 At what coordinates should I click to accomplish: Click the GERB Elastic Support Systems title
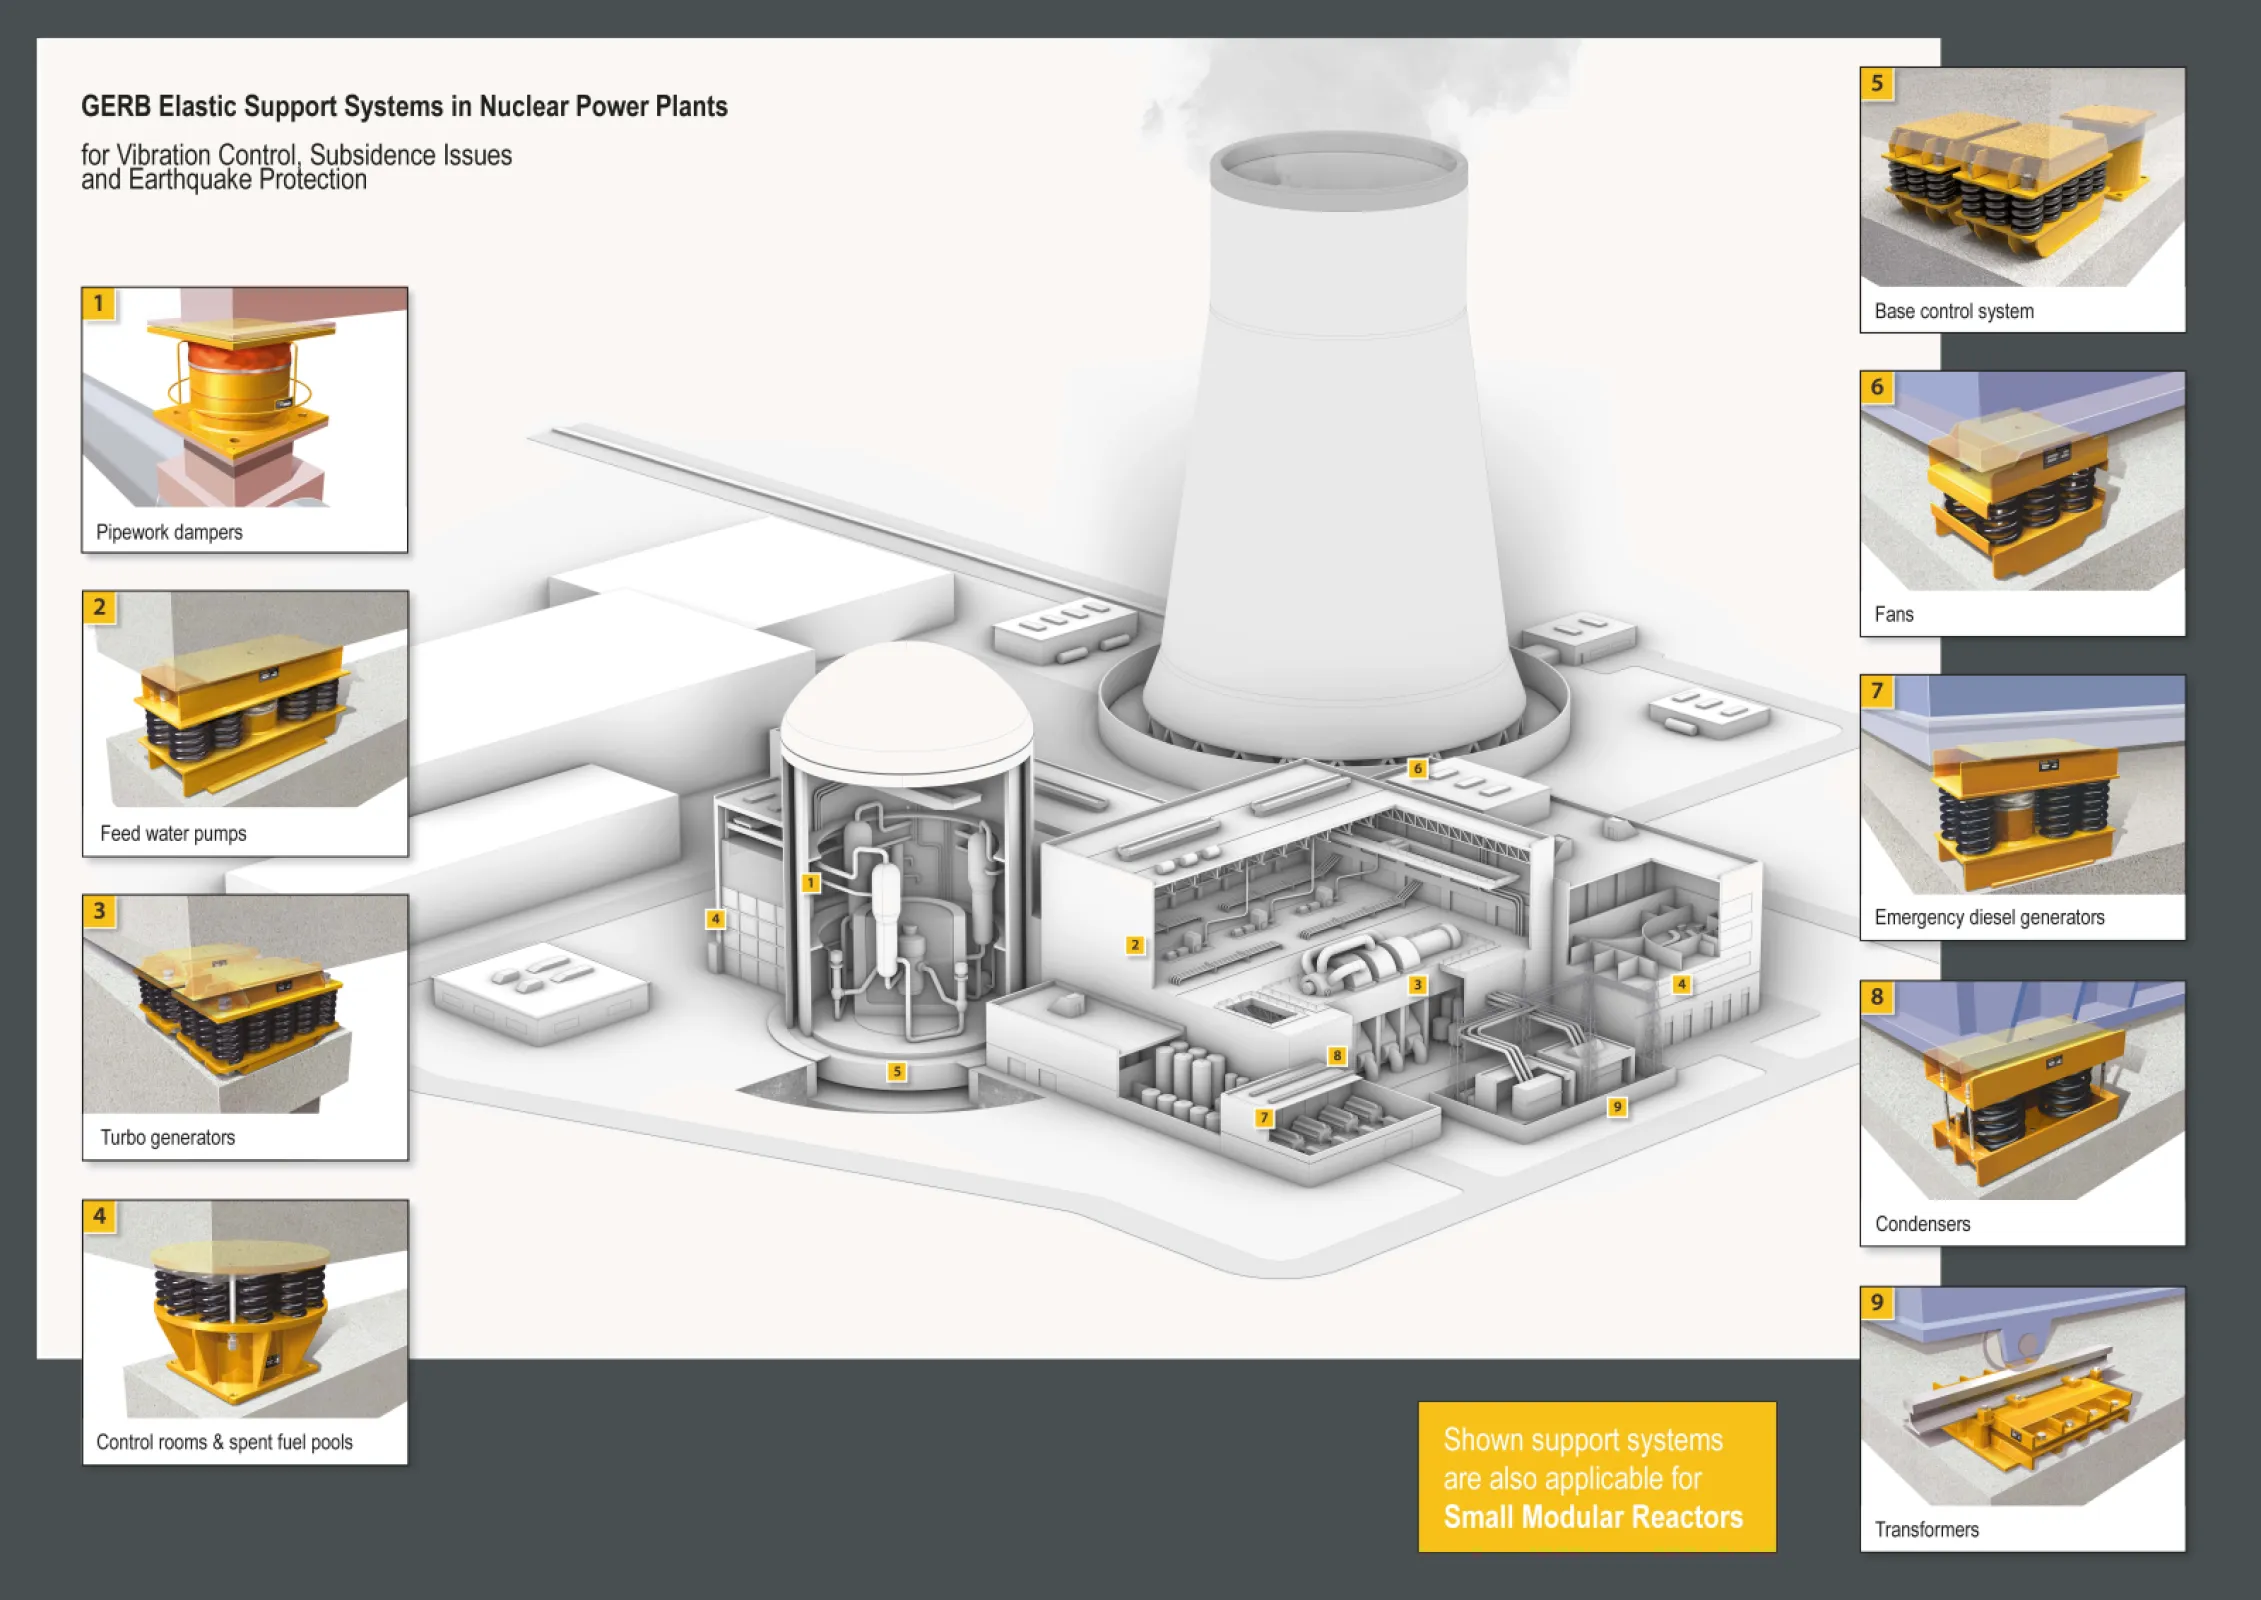coord(404,106)
